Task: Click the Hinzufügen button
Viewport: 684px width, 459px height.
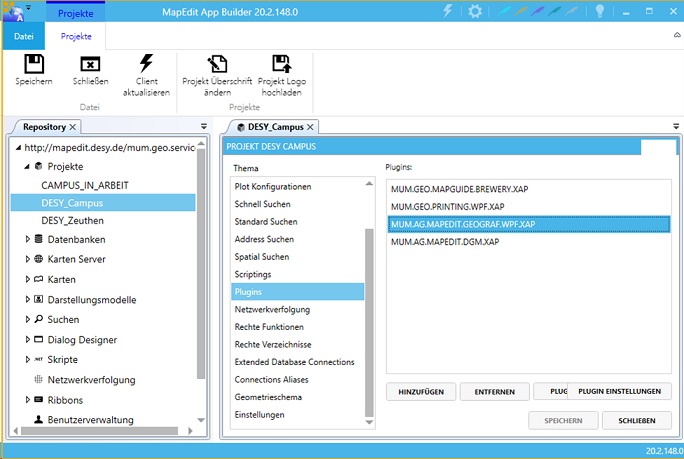Action: (x=421, y=391)
